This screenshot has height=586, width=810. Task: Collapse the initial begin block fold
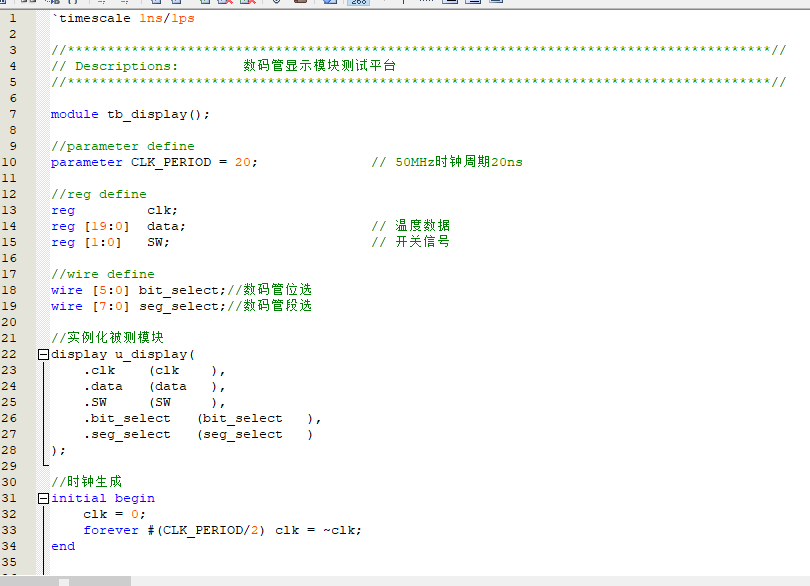43,498
